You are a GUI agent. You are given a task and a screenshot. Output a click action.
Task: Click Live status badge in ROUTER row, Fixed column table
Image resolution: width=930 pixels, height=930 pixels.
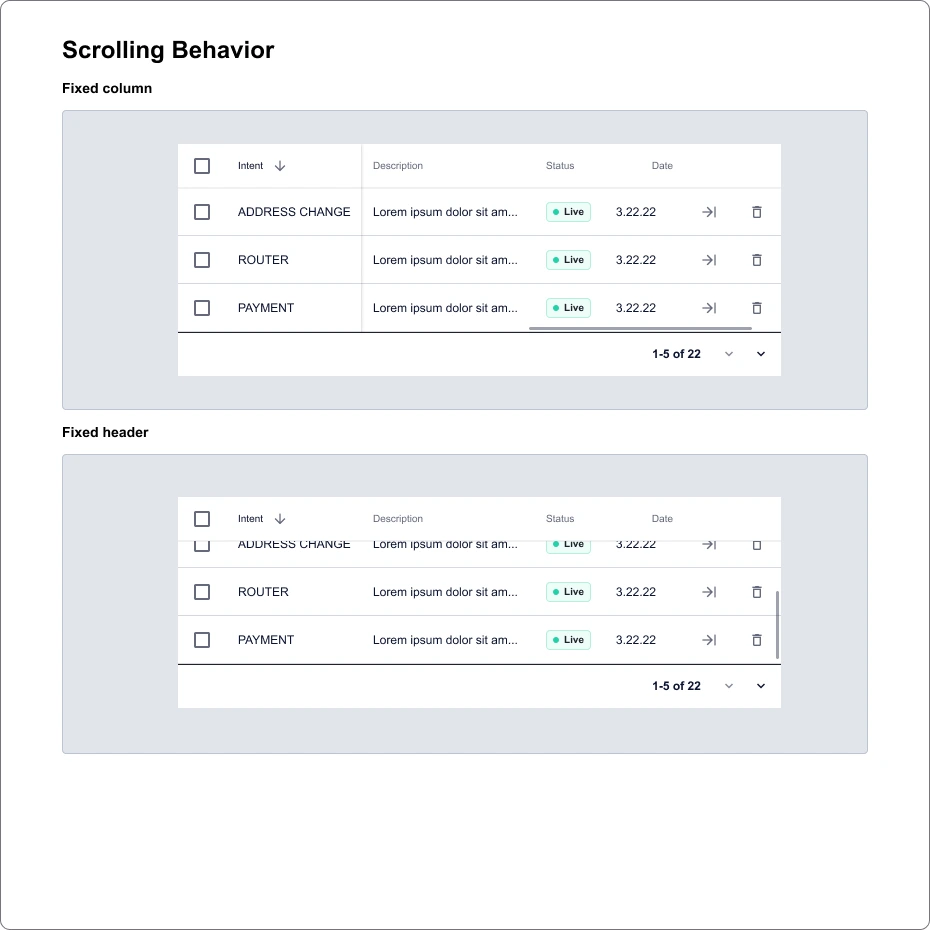568,260
